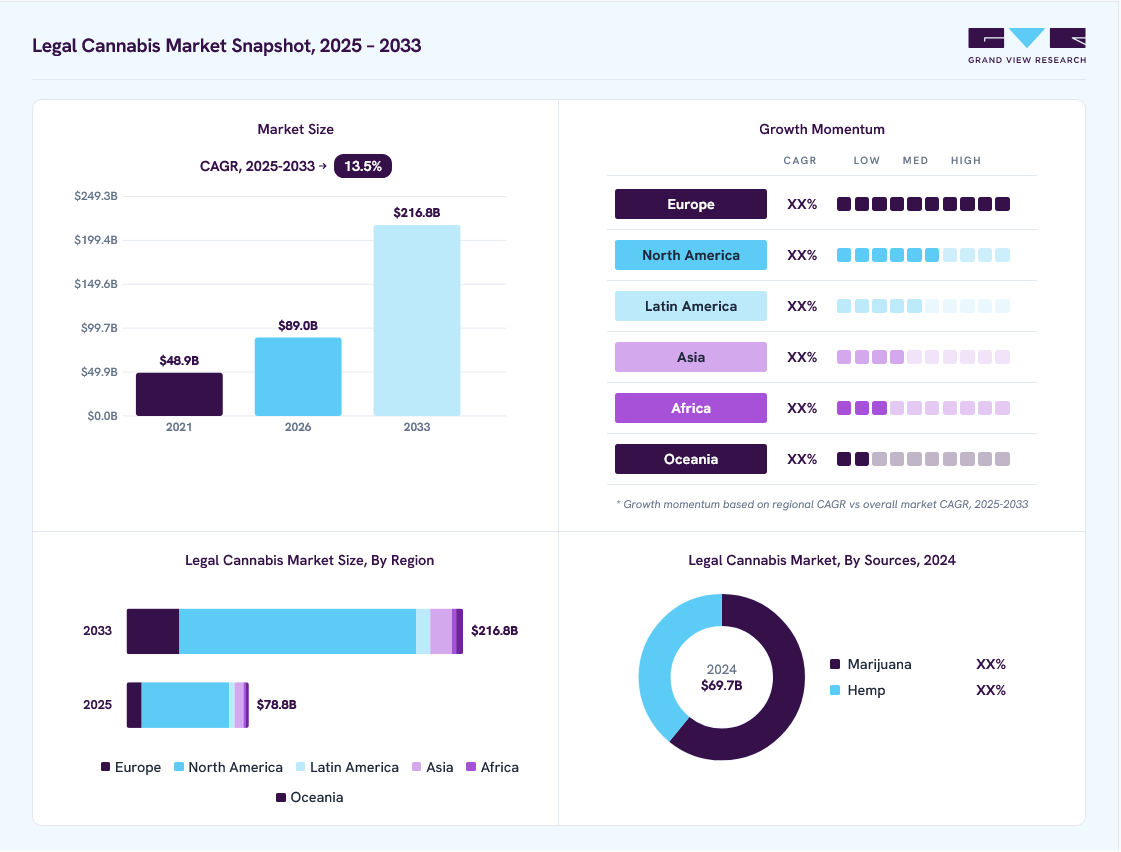This screenshot has width=1121, height=852.
Task: Click the $78.8B total beside 2025 bar
Action: coord(276,704)
